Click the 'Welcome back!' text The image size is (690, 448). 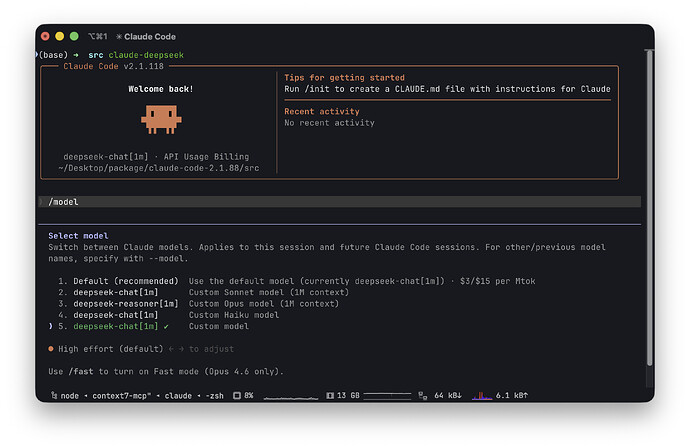point(161,89)
